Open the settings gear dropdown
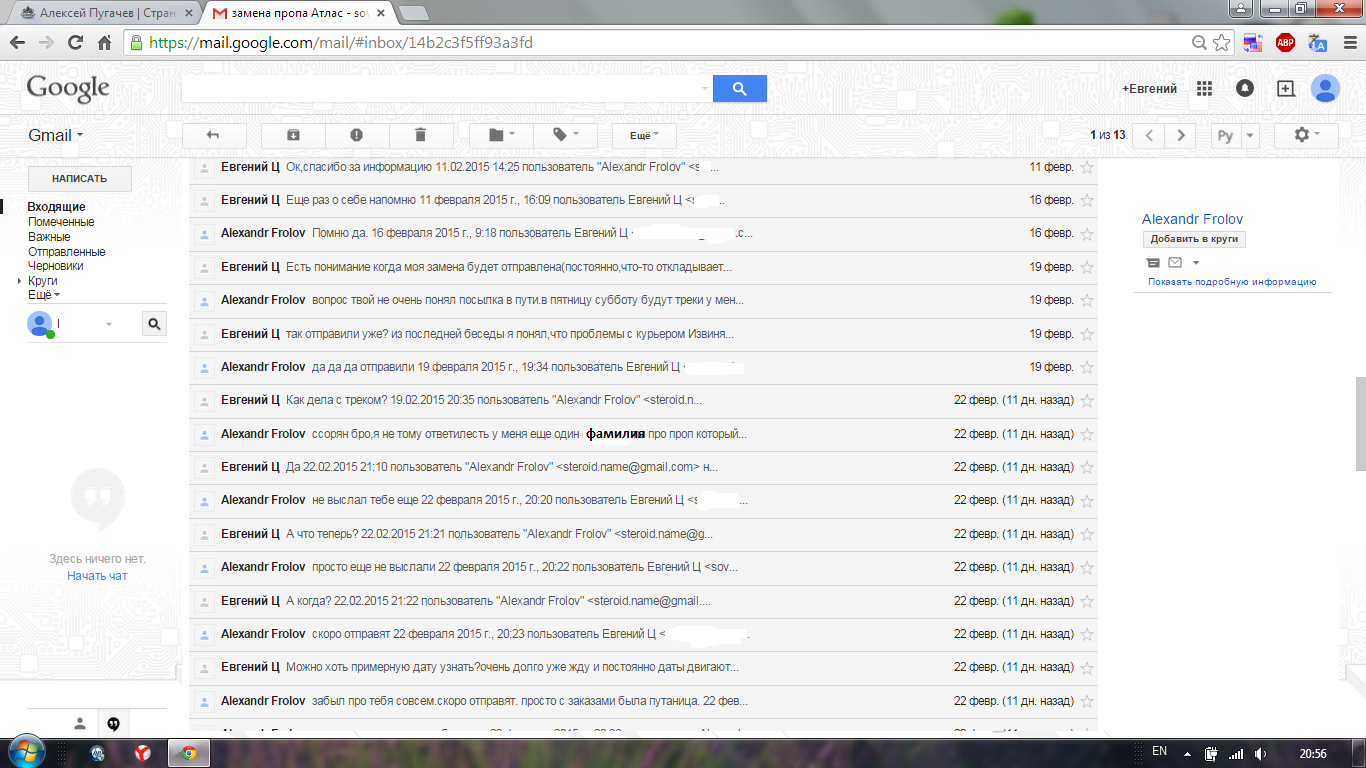This screenshot has width=1366, height=768. (1307, 135)
